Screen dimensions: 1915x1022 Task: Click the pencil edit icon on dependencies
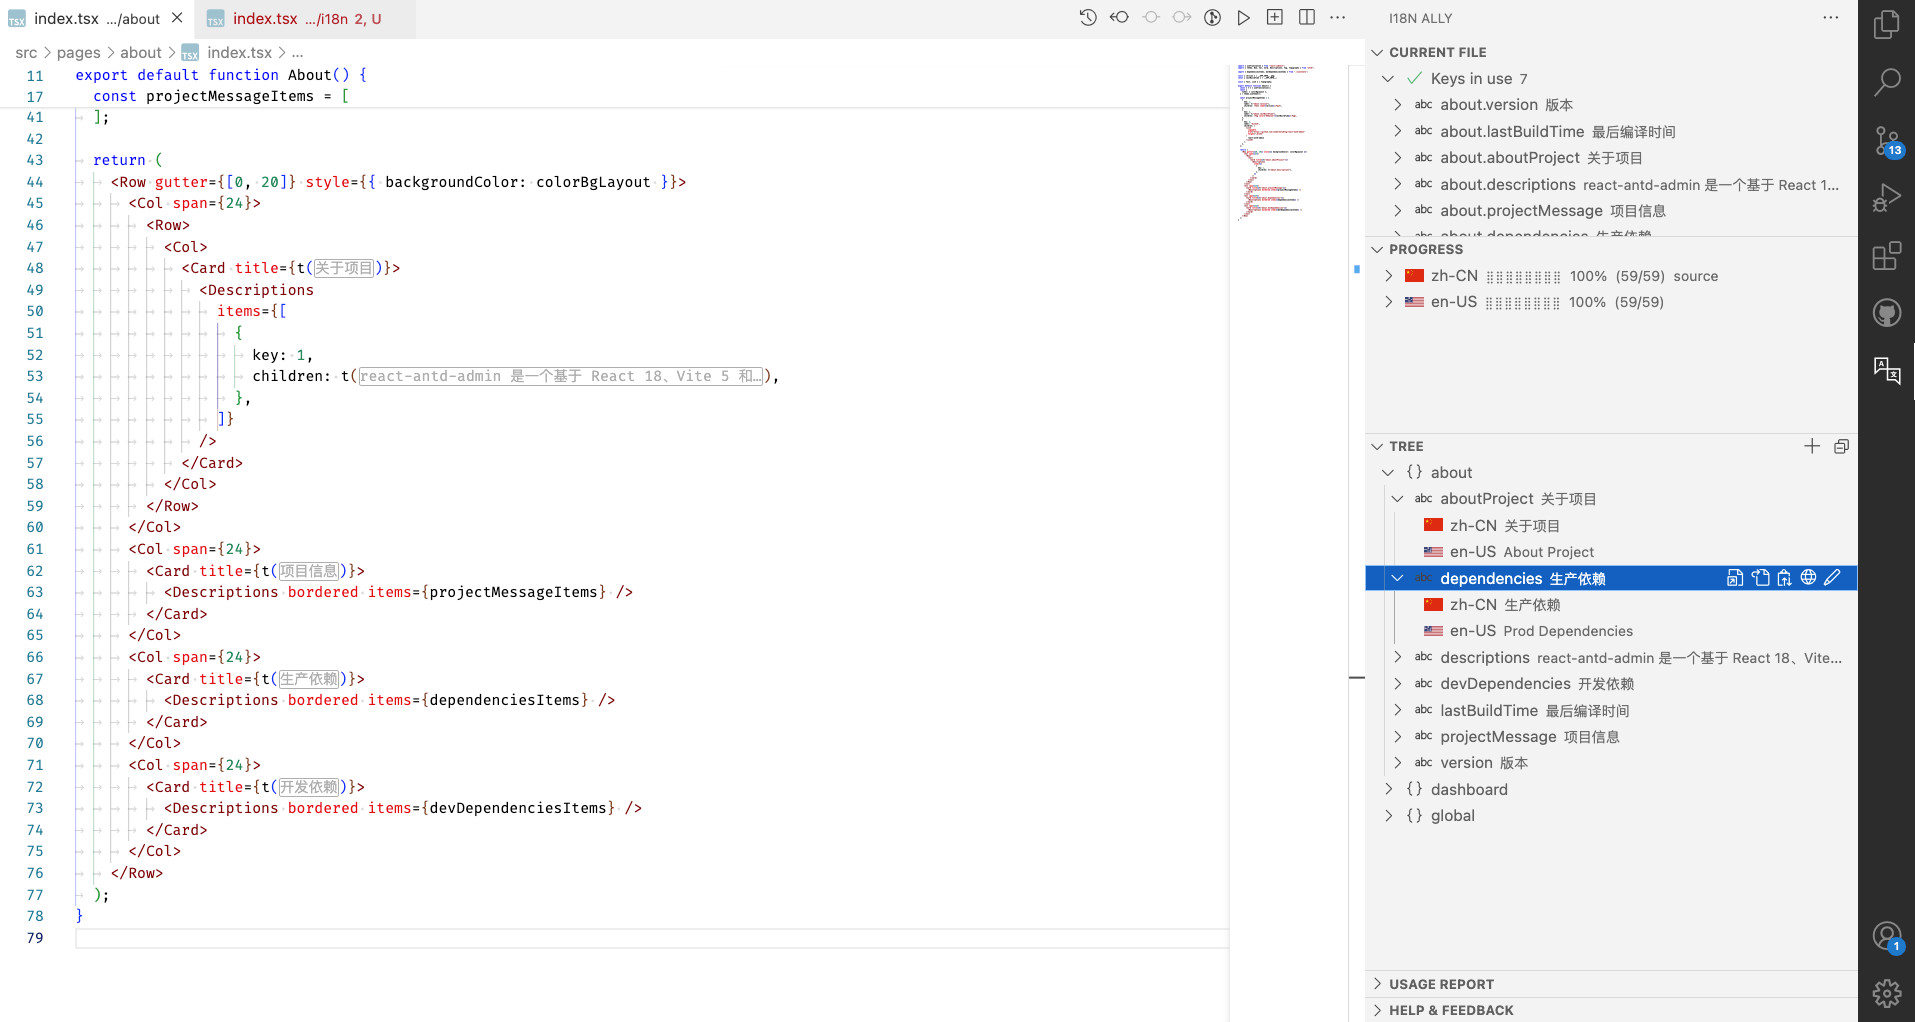[x=1832, y=578]
